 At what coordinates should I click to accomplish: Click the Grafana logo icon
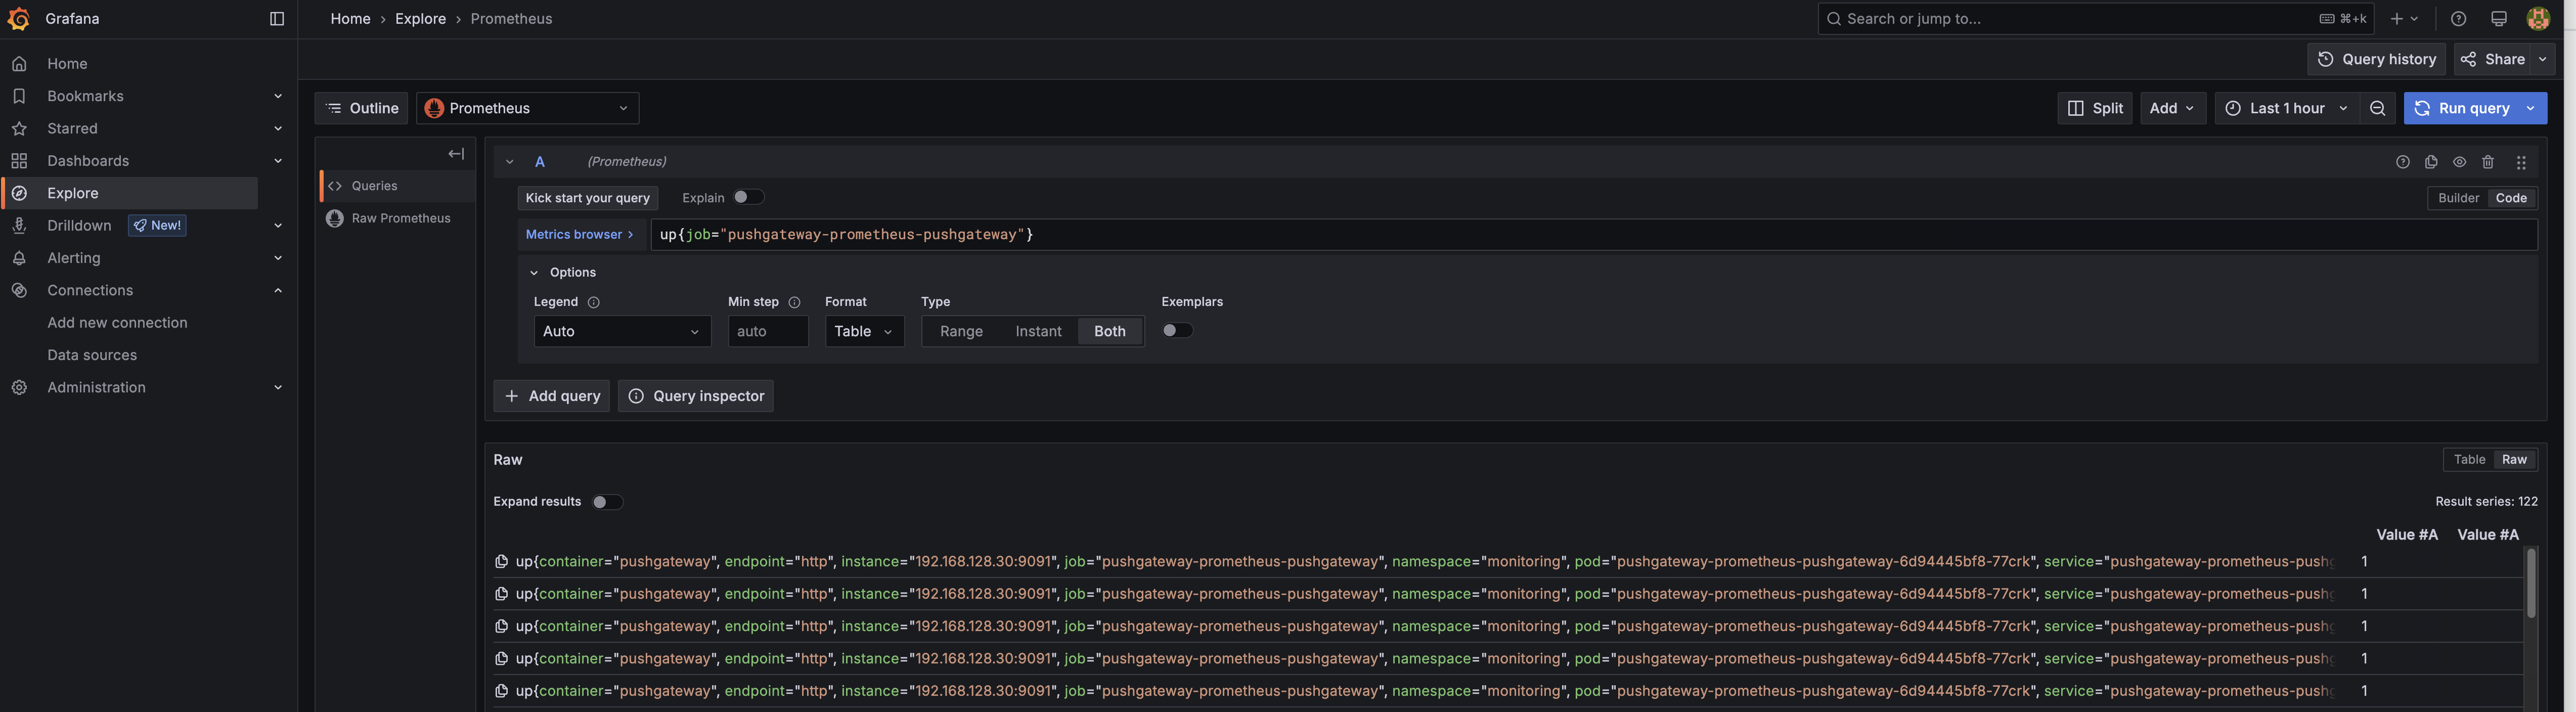tap(18, 19)
